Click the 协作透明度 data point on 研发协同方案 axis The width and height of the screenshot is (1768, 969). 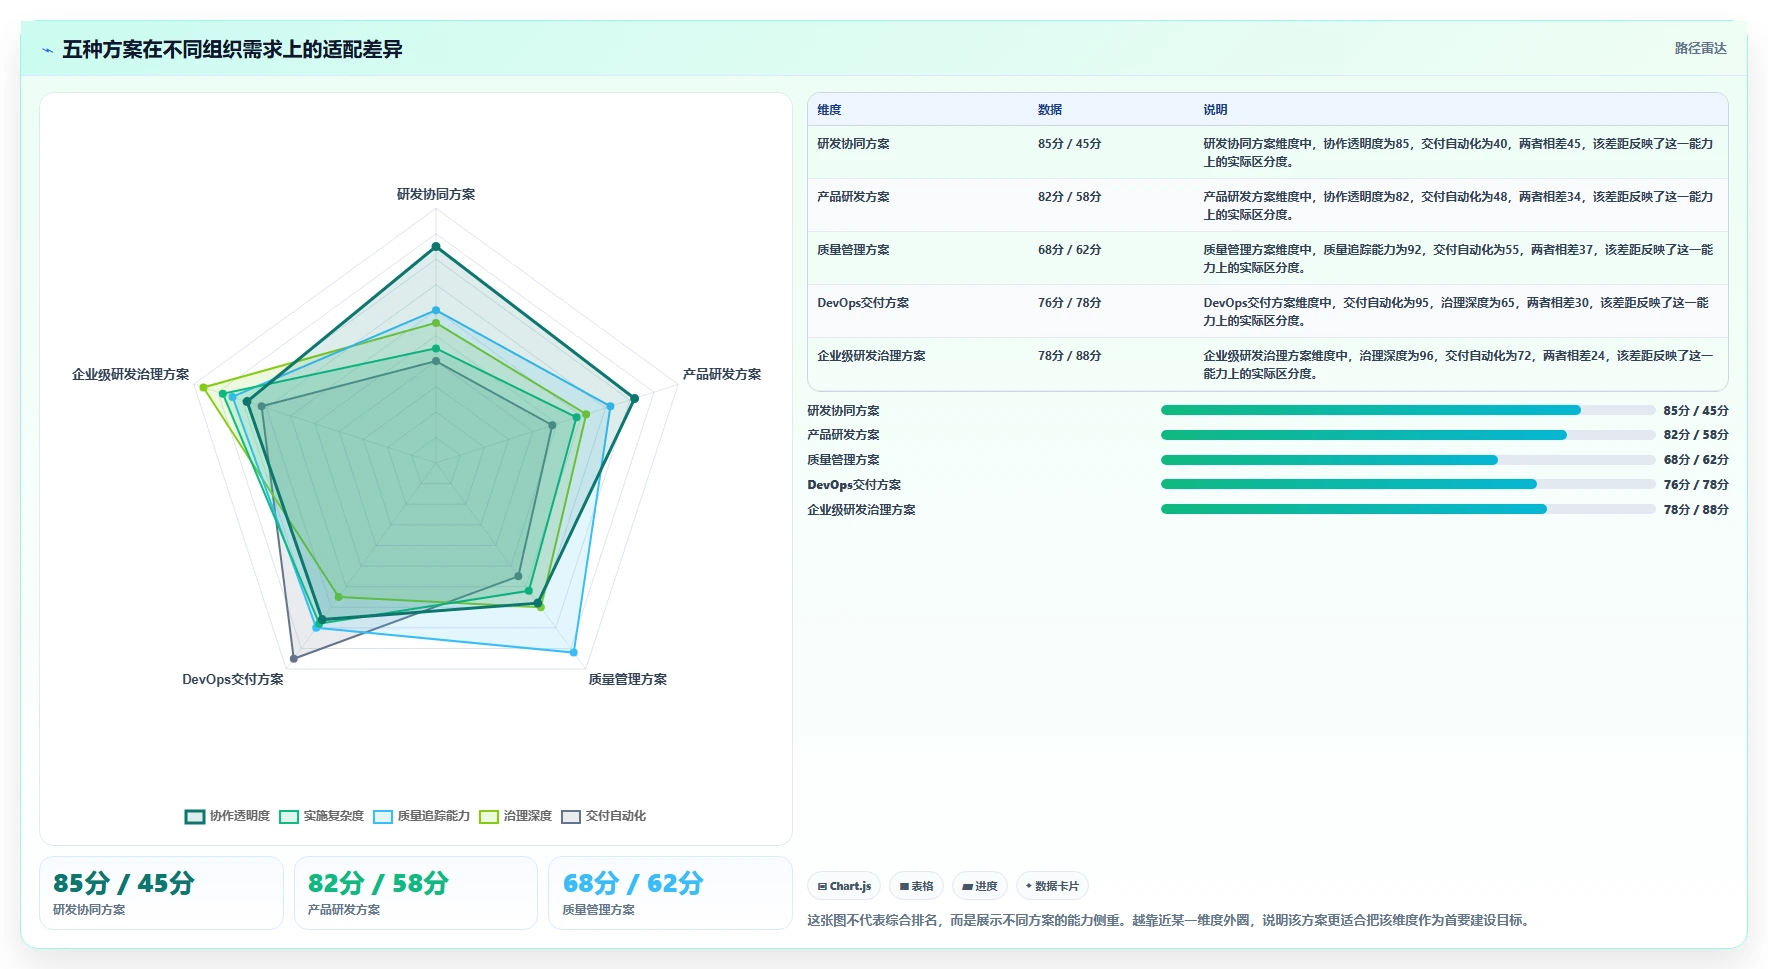point(436,246)
